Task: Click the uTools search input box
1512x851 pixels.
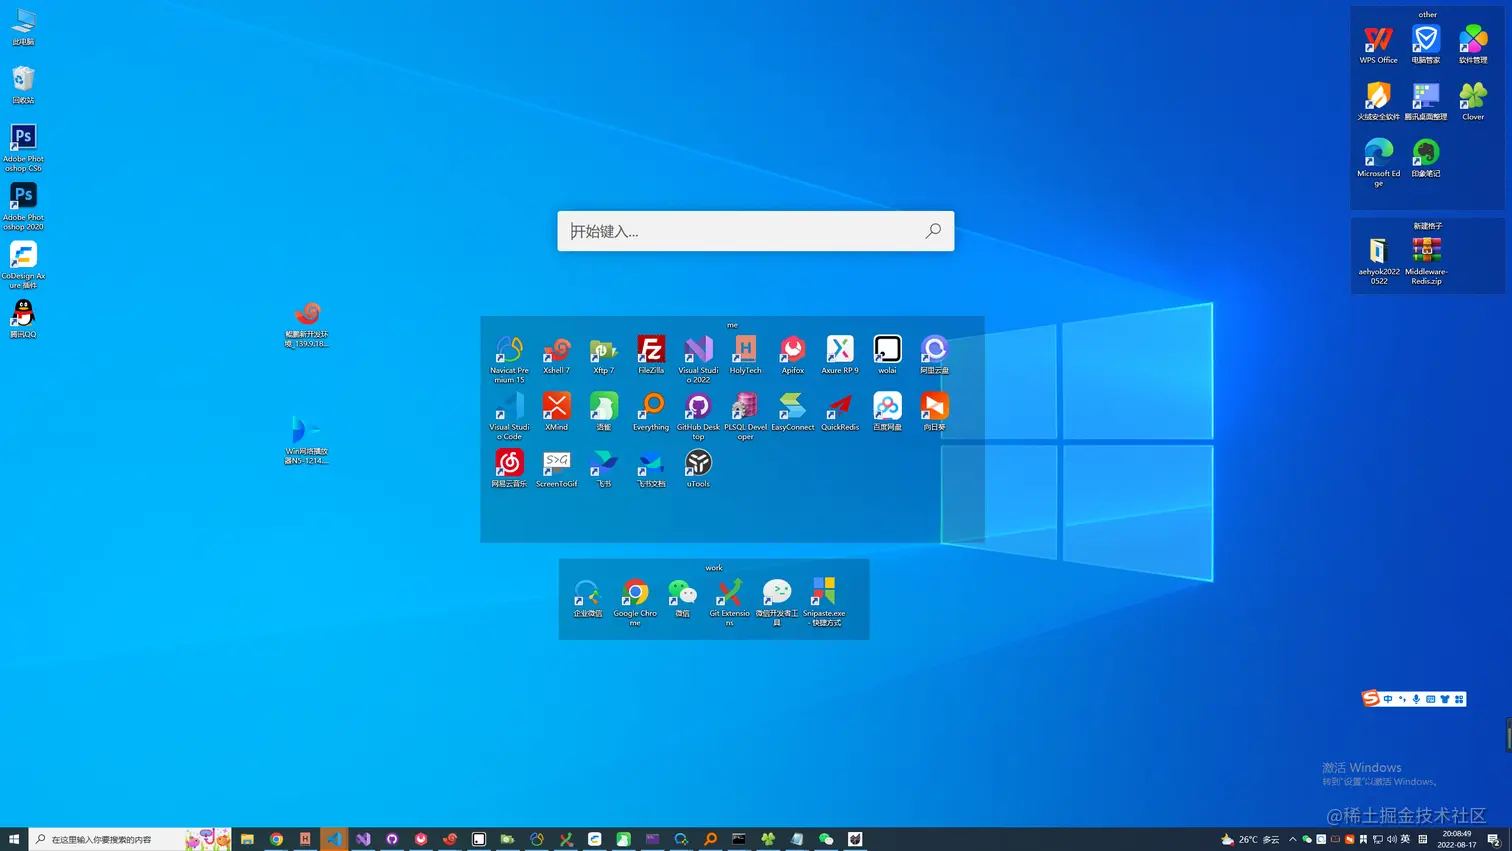Action: [x=755, y=231]
